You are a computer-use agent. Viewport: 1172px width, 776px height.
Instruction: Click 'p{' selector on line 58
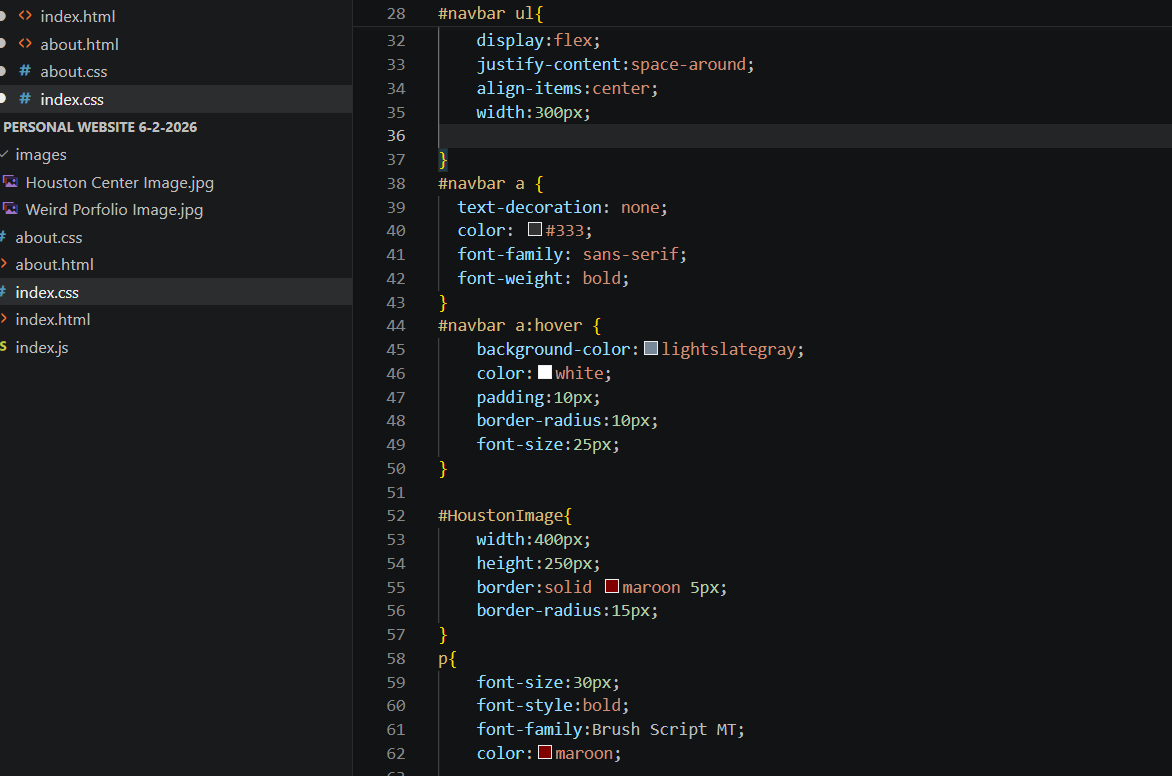(x=447, y=659)
